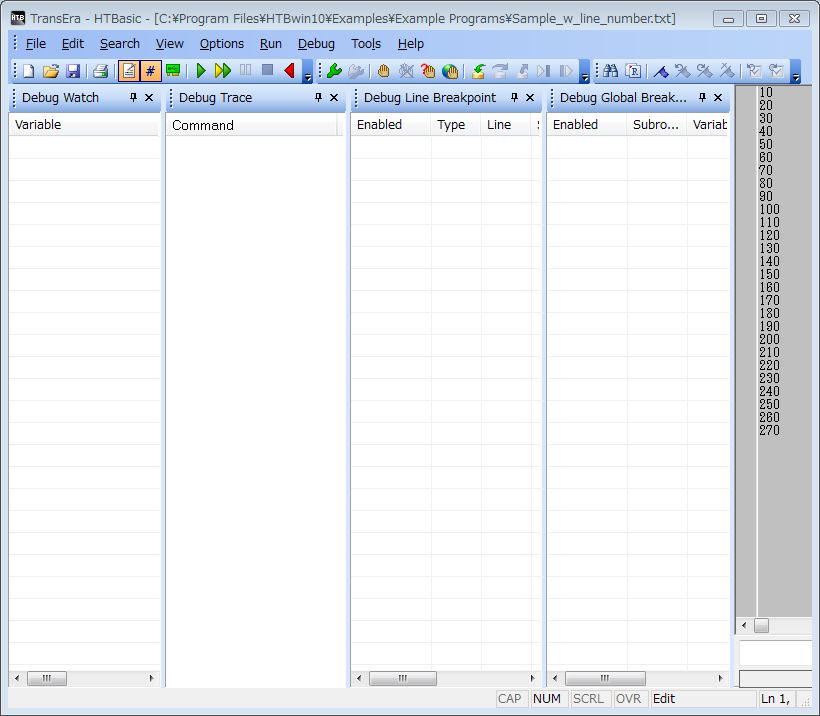The height and width of the screenshot is (716, 820).
Task: Pin the Debug Line Breakpoint panel
Action: [515, 97]
